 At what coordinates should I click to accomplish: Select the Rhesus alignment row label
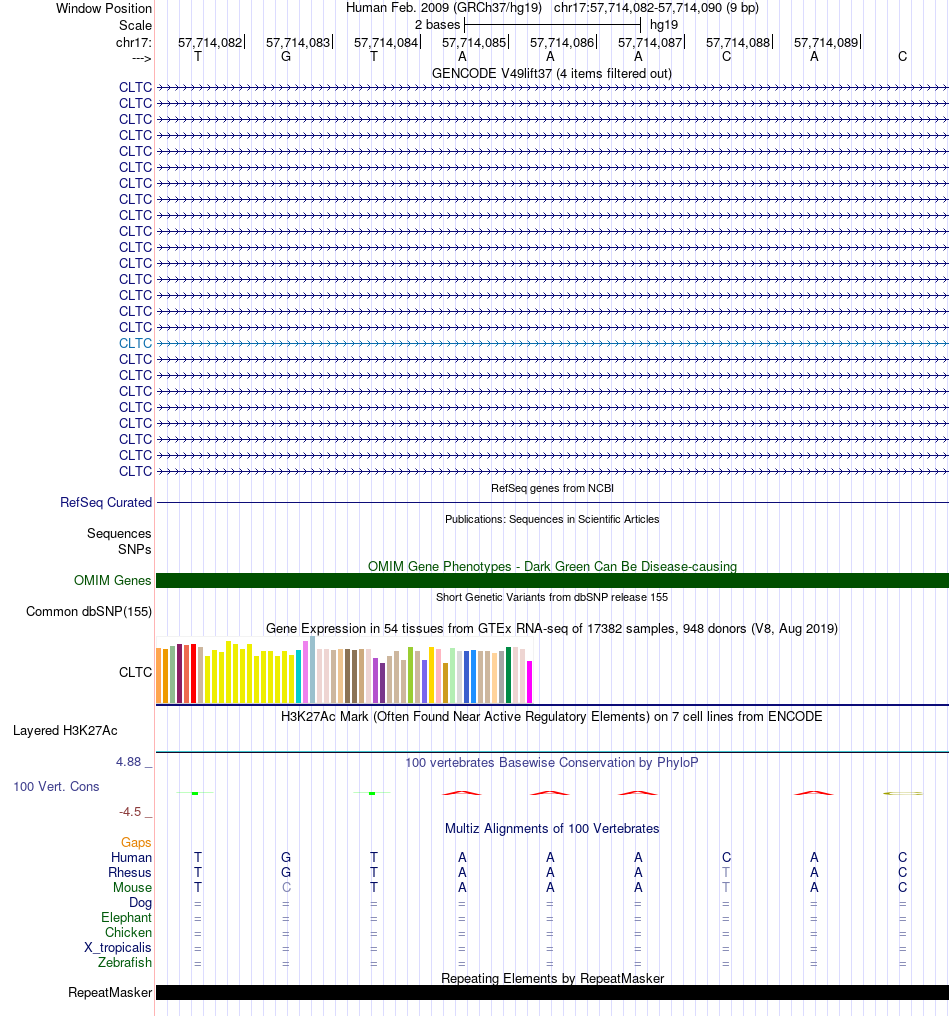click(x=130, y=872)
